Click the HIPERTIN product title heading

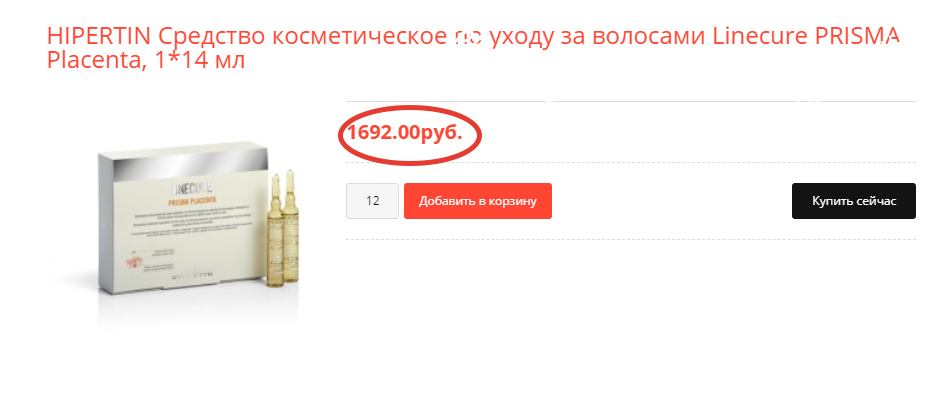473,48
